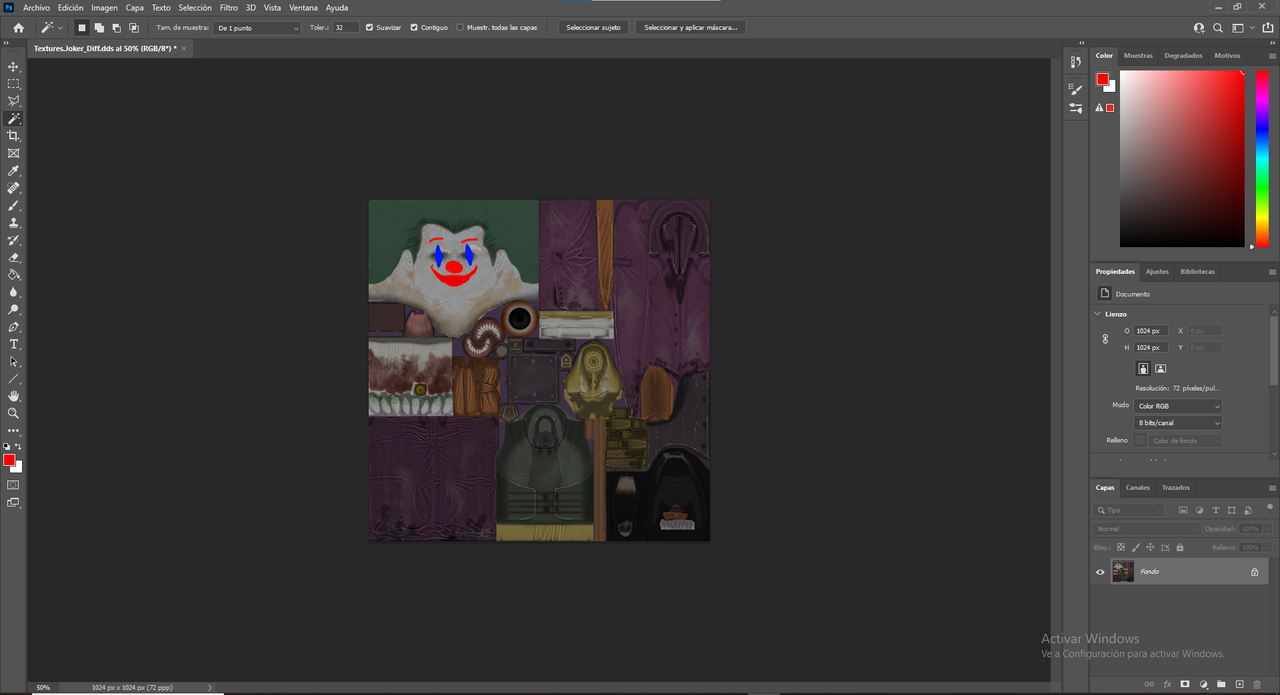
Task: Select the Frame tool
Action: click(x=13, y=153)
